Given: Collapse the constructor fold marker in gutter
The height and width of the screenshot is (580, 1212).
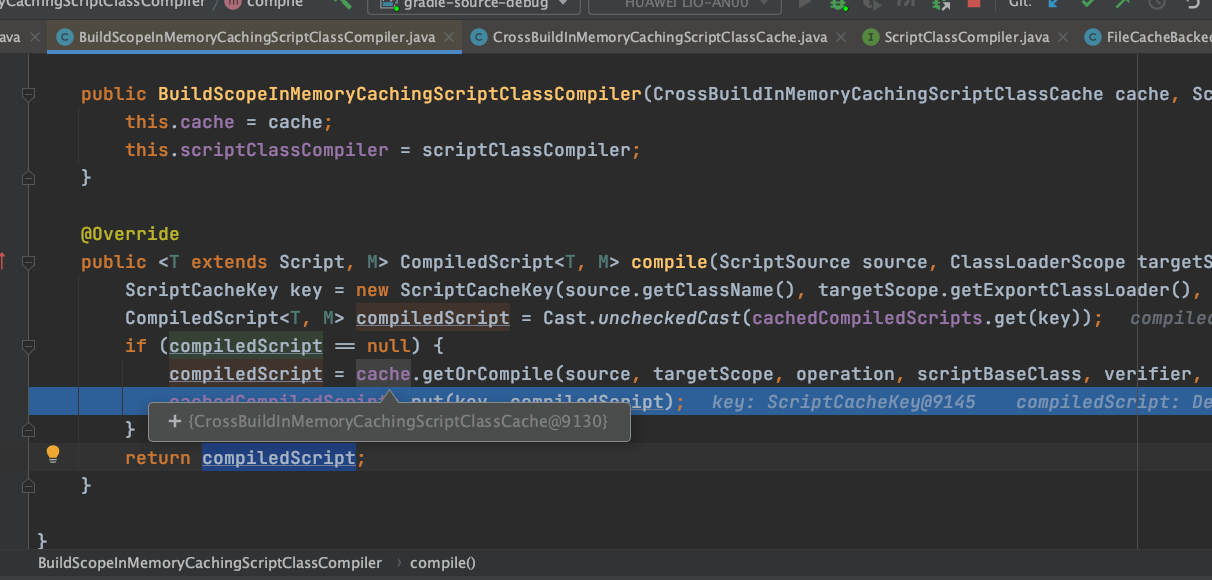Looking at the screenshot, I should click(28, 94).
